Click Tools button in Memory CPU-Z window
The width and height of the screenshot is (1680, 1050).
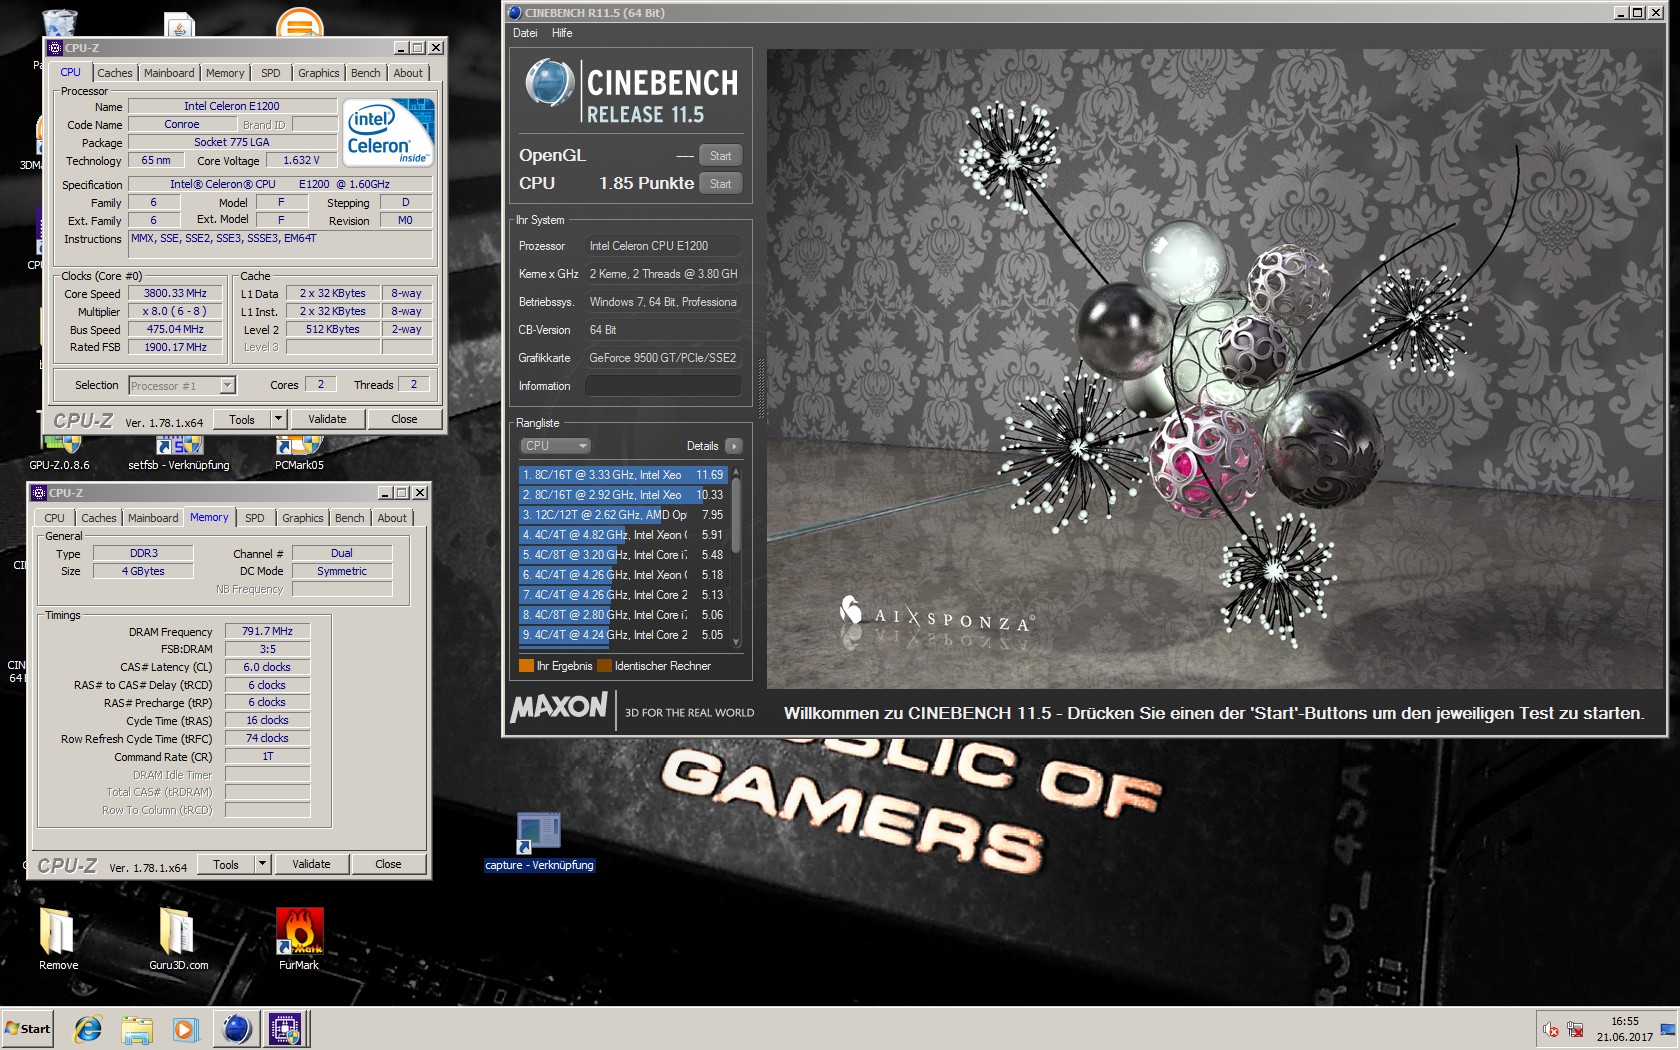[x=226, y=864]
